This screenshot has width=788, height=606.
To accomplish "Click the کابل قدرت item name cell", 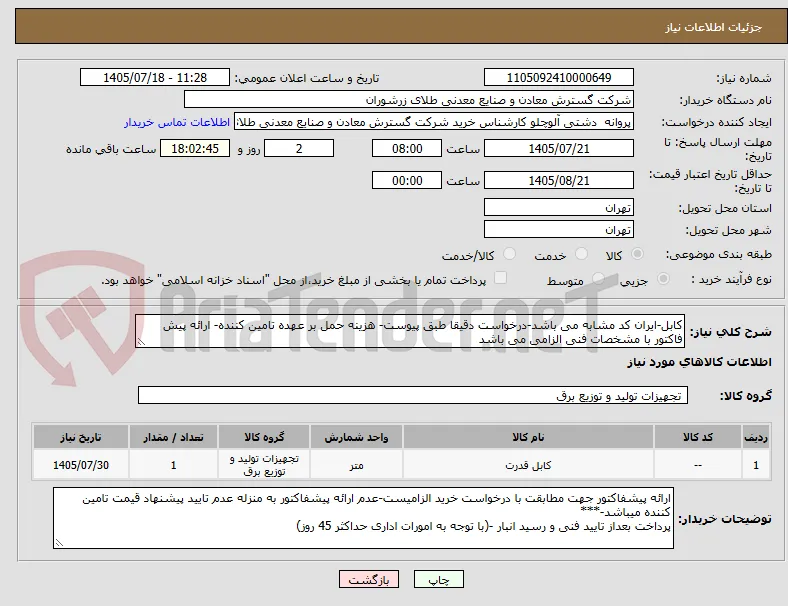I will coord(528,465).
